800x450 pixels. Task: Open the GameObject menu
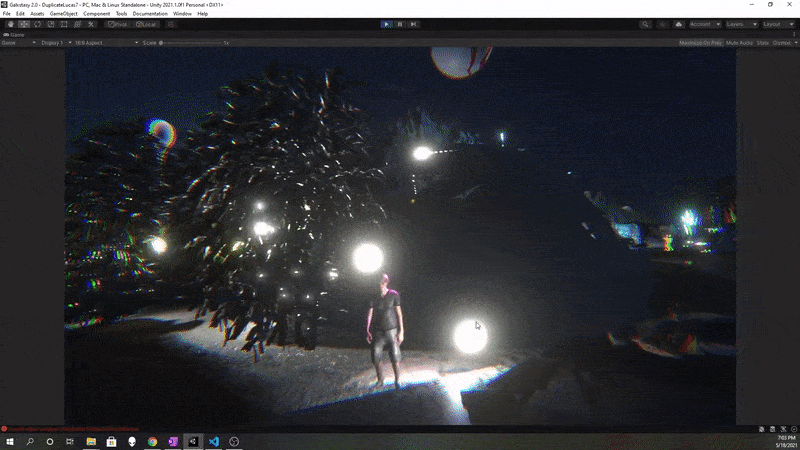click(x=64, y=14)
